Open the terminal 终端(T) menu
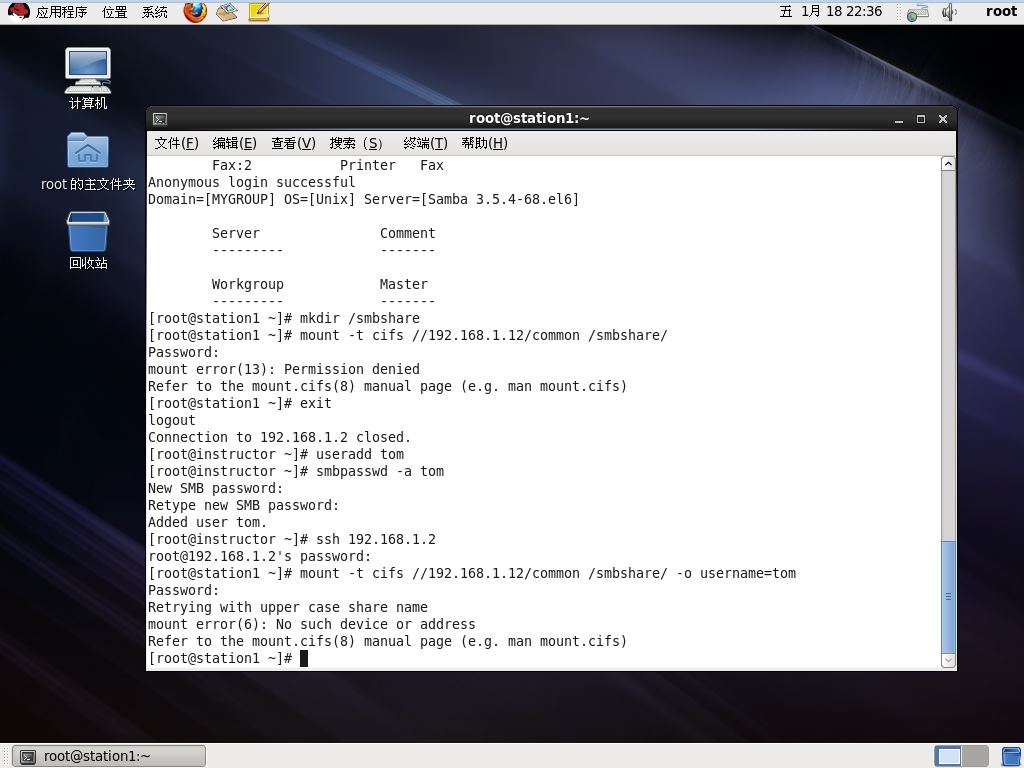The image size is (1024, 768). pos(425,143)
